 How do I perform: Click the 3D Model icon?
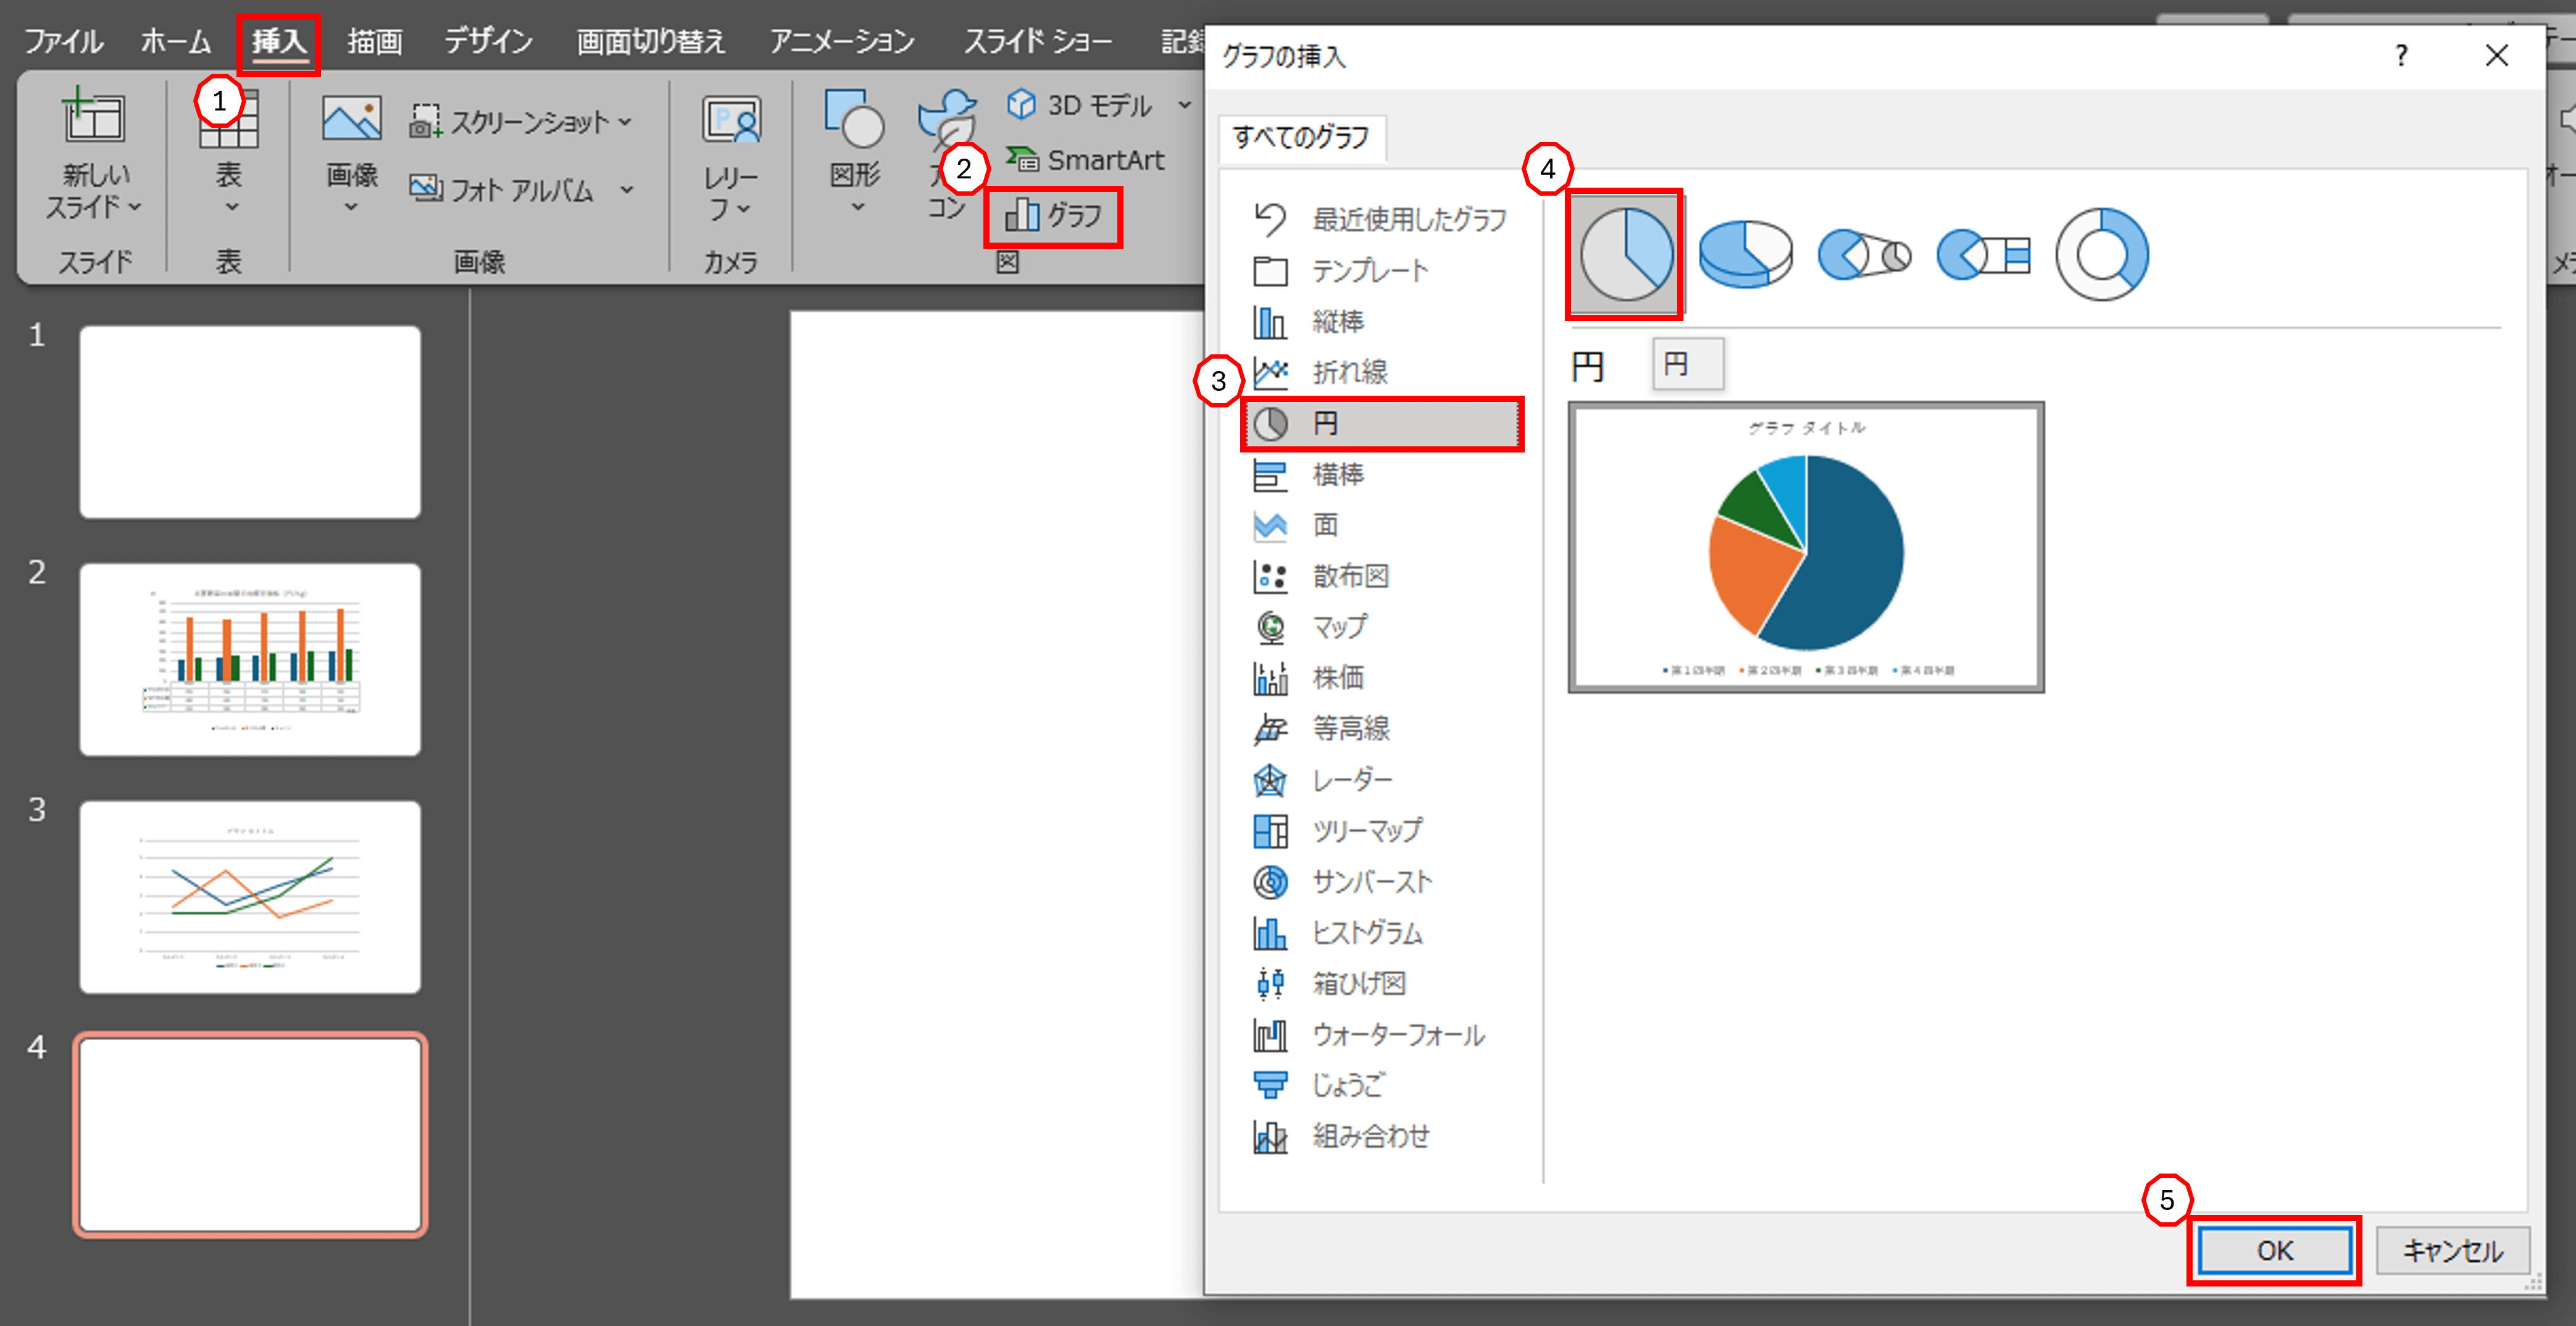[1021, 104]
